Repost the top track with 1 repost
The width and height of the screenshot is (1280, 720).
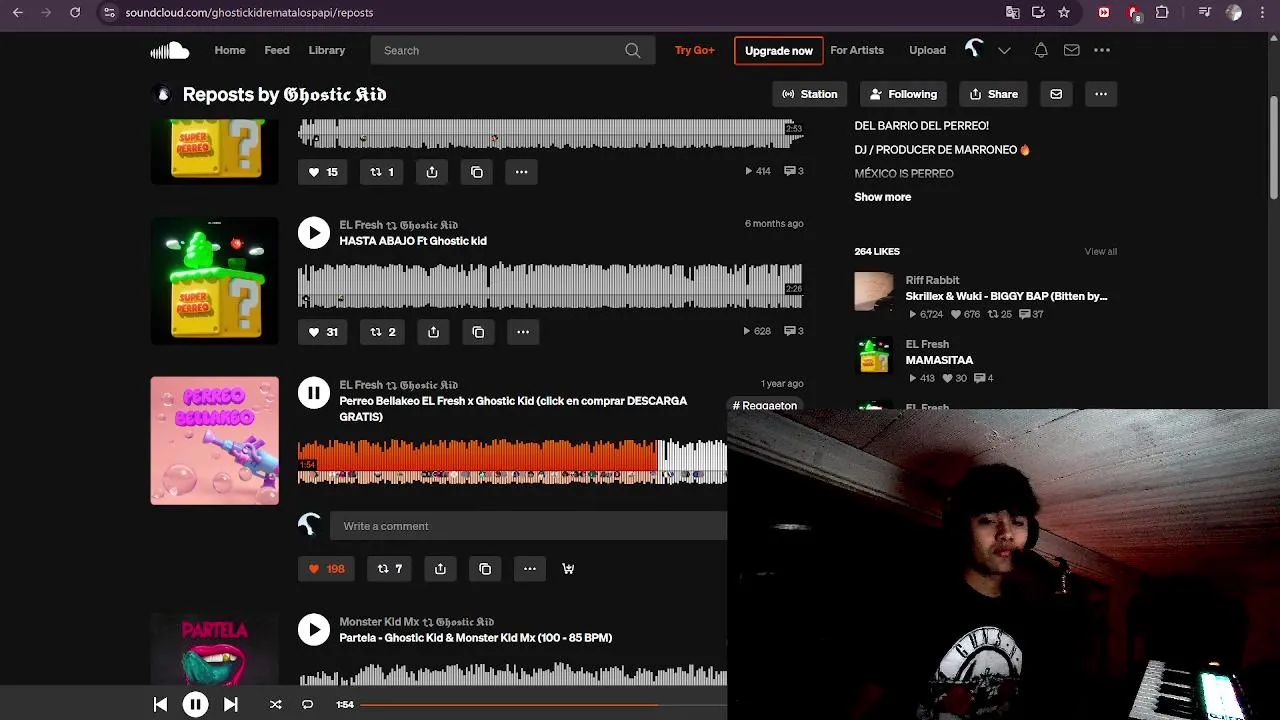click(x=382, y=172)
